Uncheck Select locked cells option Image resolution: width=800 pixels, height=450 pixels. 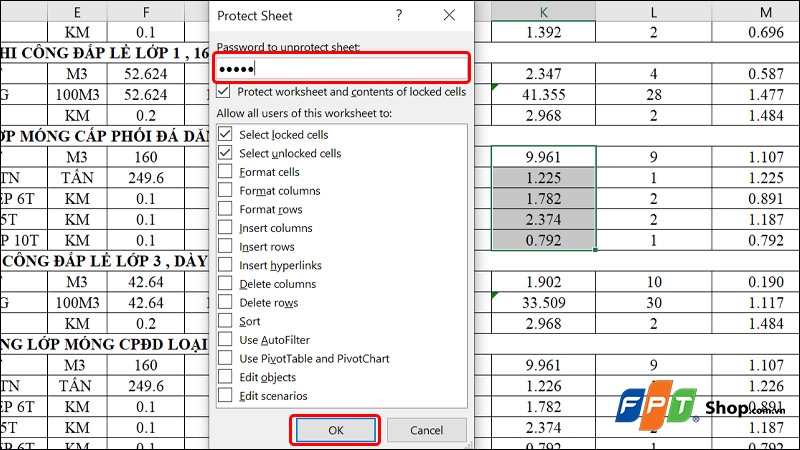pos(225,134)
